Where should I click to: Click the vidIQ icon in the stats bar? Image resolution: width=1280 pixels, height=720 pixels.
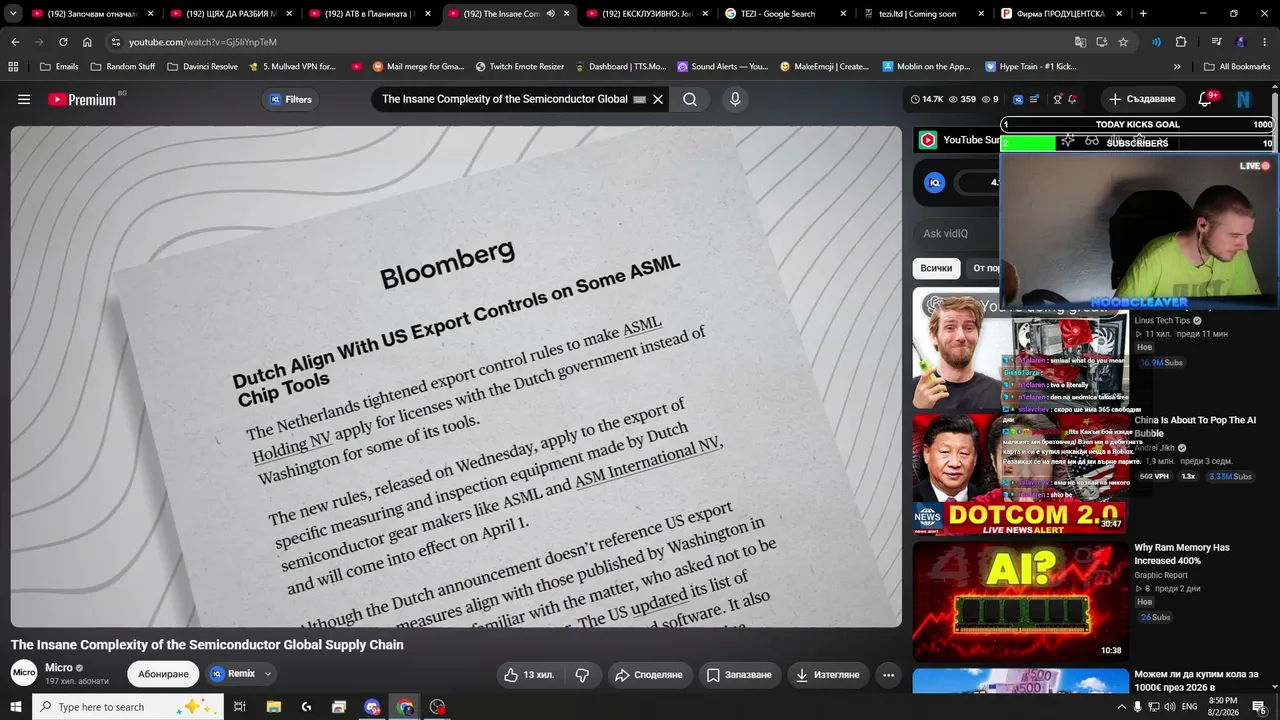pyautogui.click(x=1018, y=99)
